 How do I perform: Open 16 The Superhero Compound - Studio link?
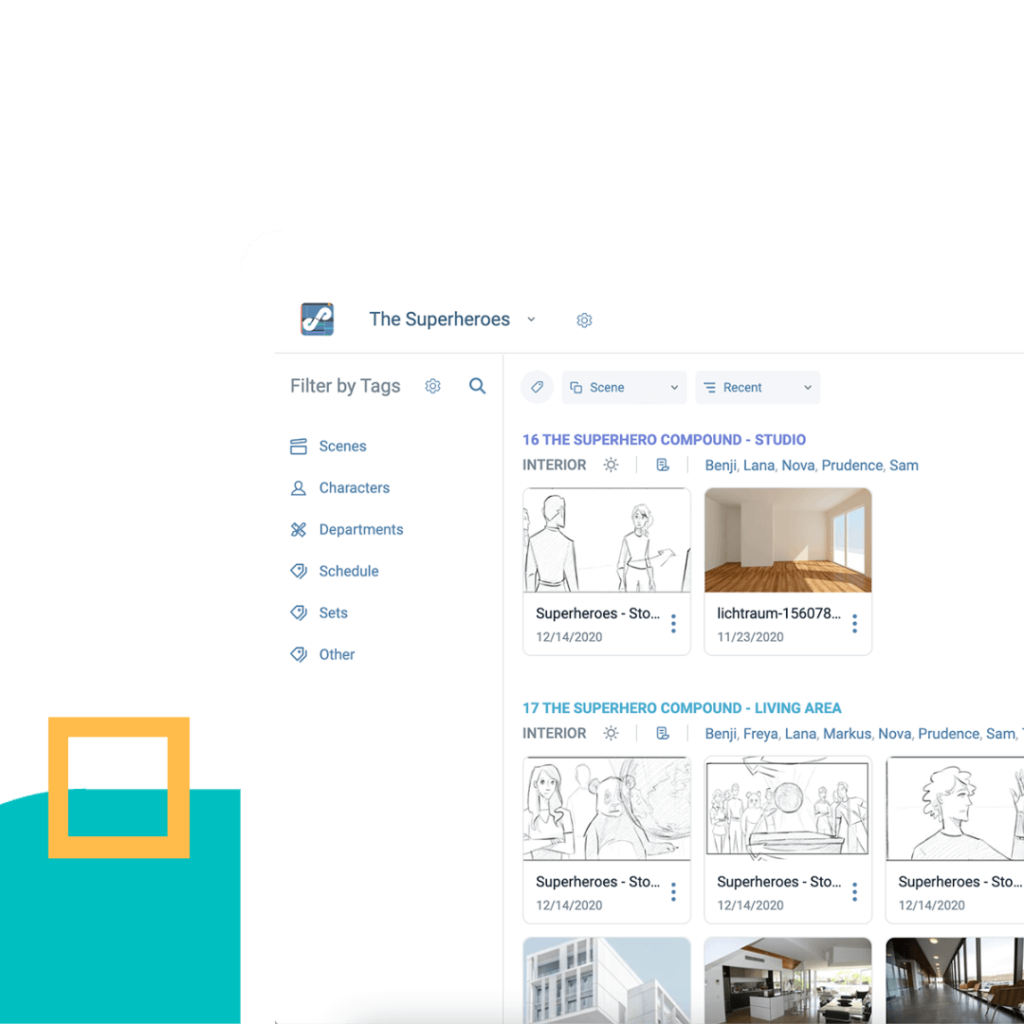point(664,439)
